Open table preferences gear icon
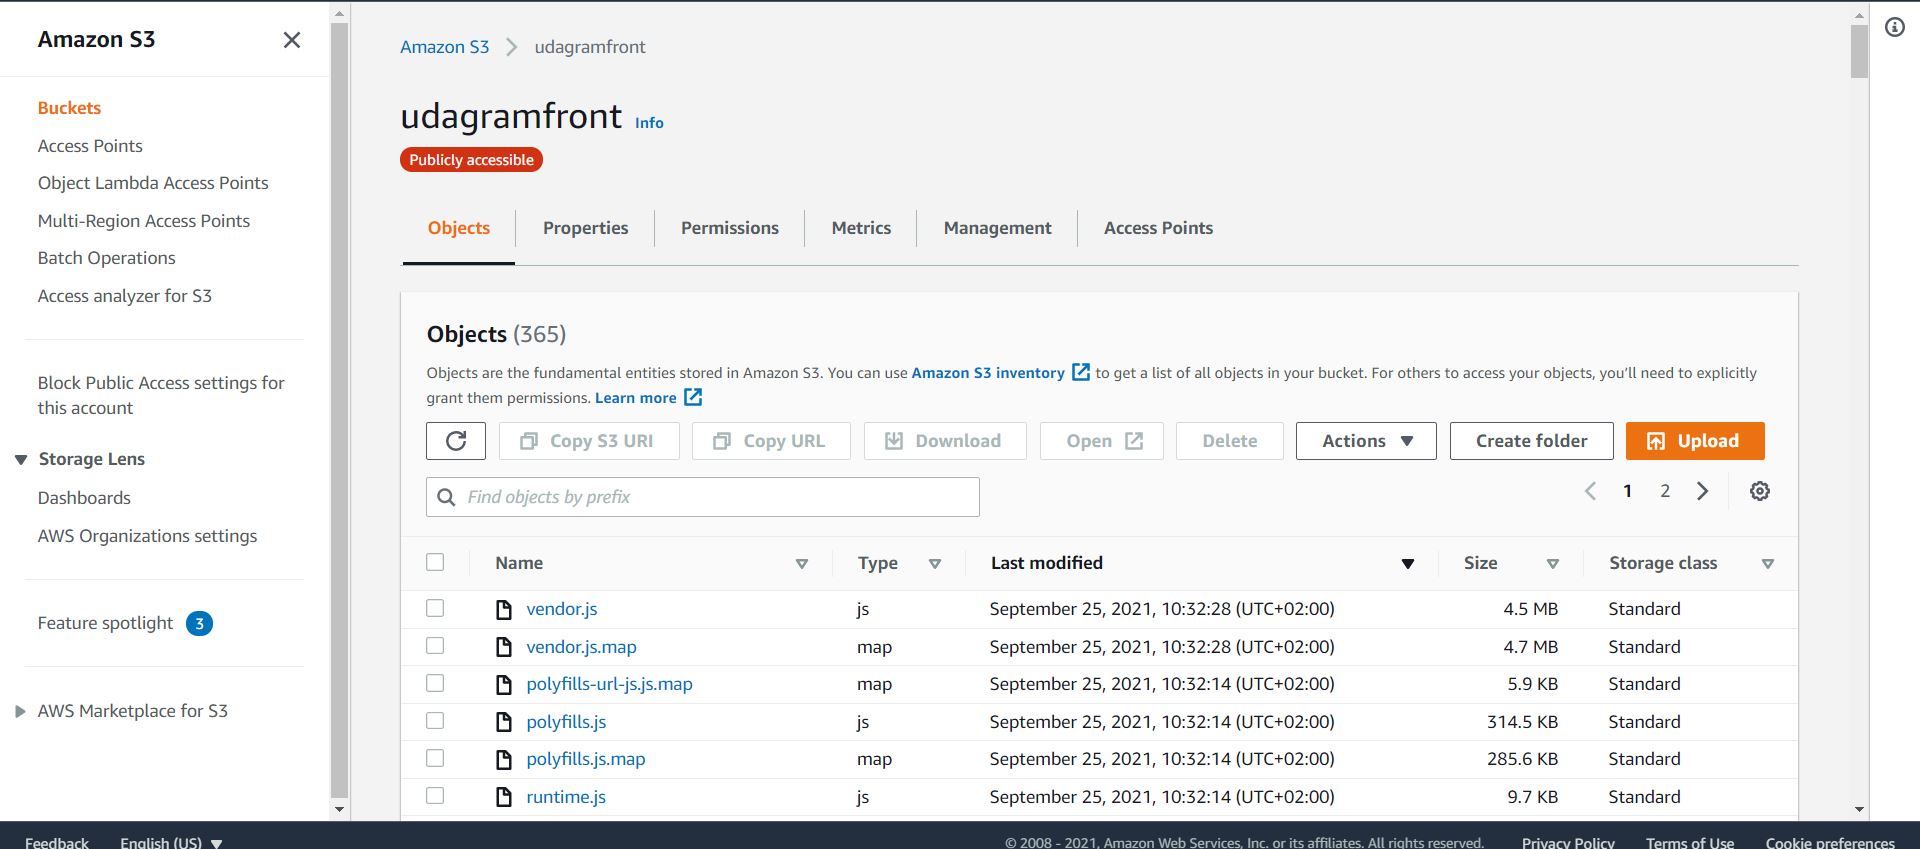Screen dimensions: 1920x849 click(1760, 491)
